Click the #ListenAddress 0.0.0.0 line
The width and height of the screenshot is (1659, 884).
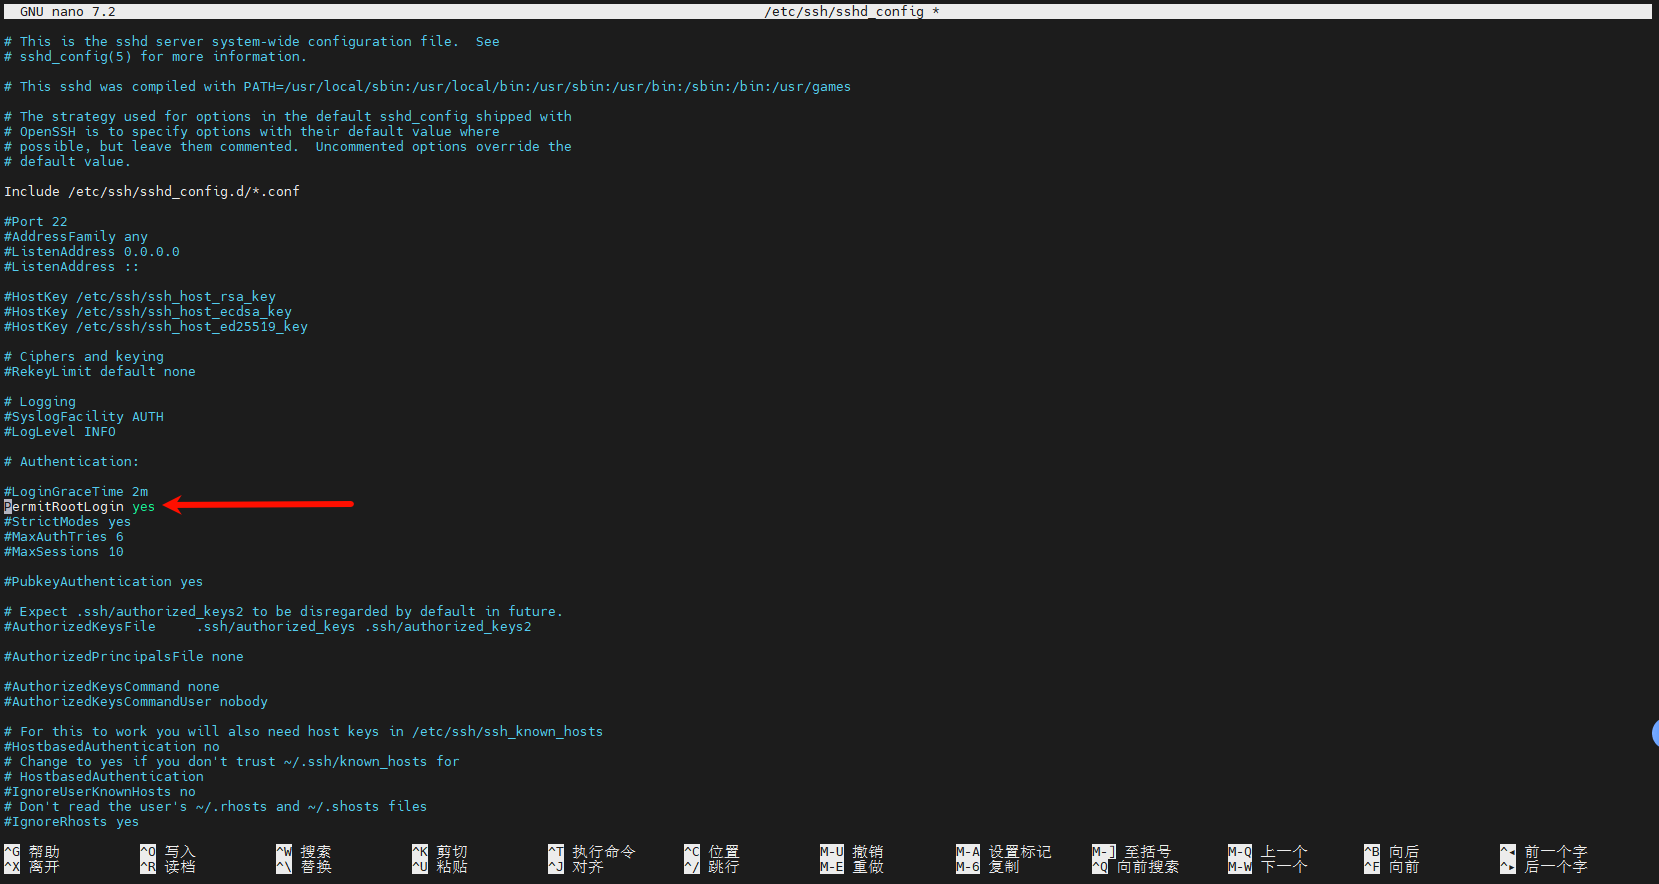[92, 252]
